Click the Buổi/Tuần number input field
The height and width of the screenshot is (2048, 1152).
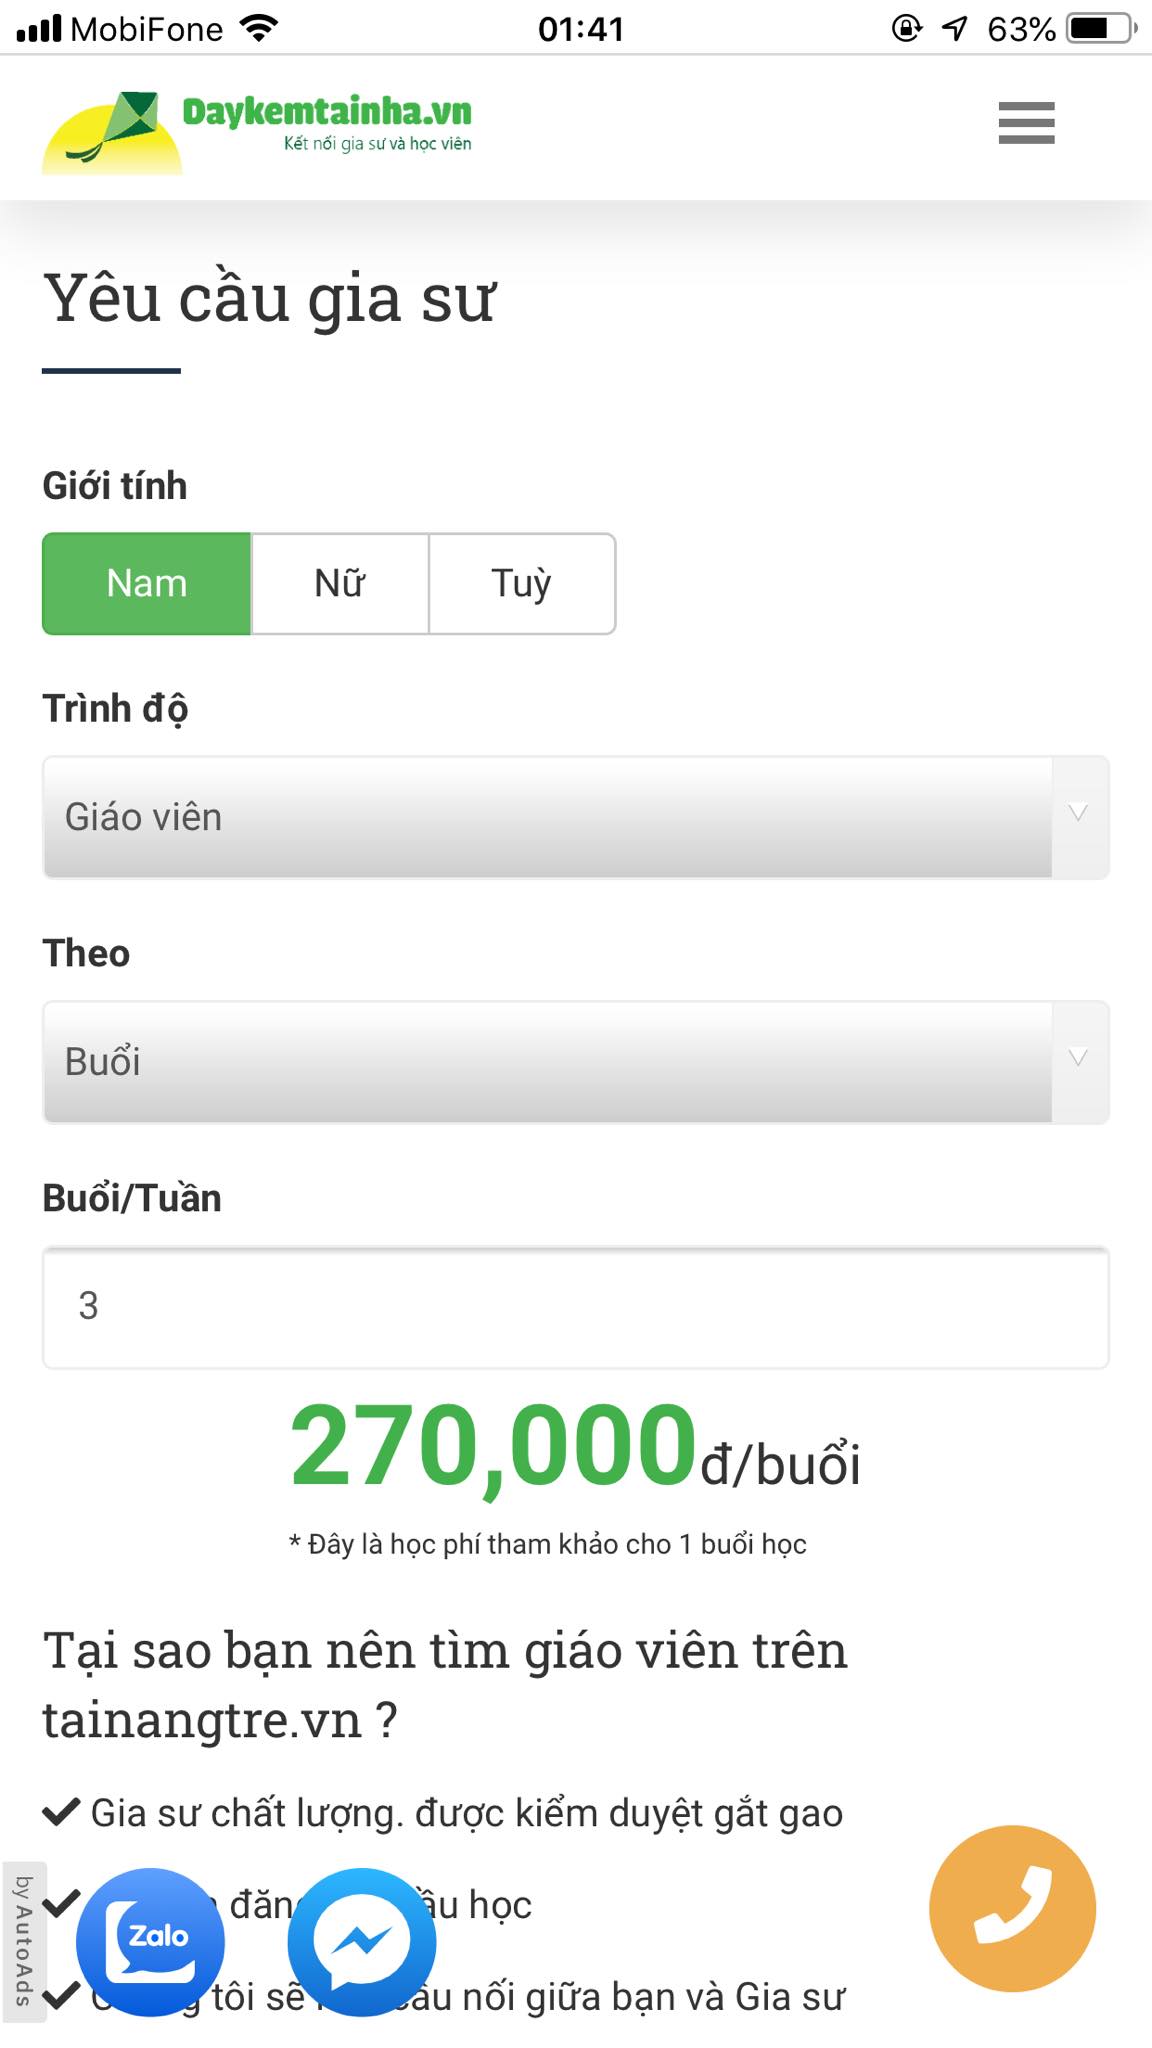pos(576,1306)
